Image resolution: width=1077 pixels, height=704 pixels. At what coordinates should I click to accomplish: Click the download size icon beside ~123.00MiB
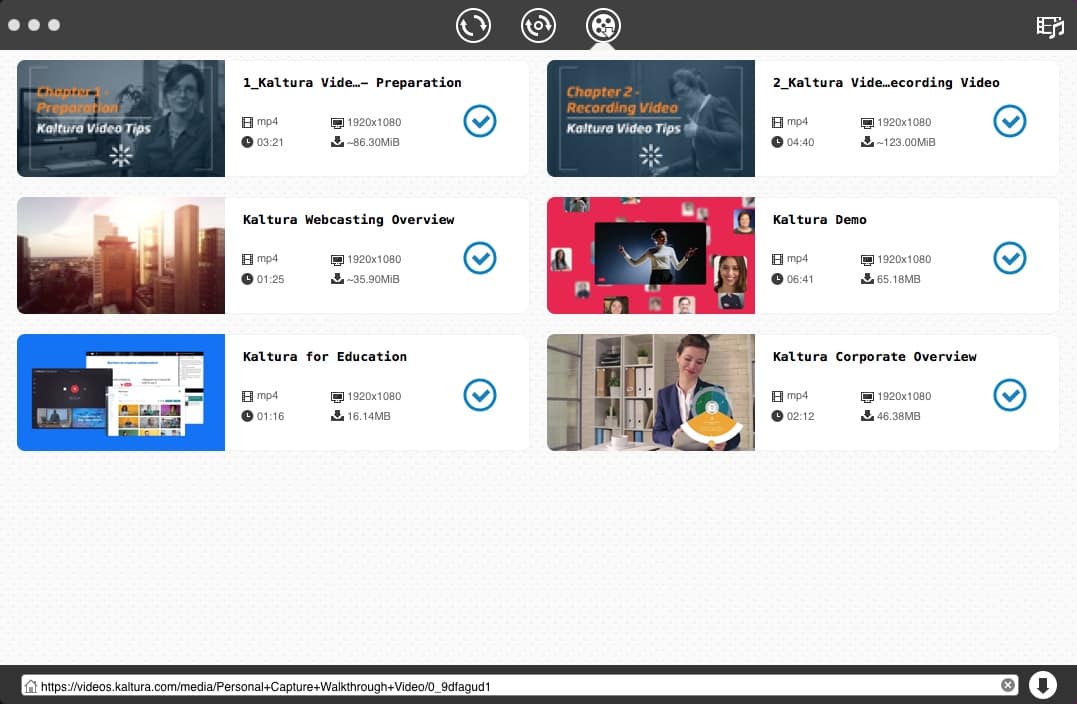click(868, 142)
